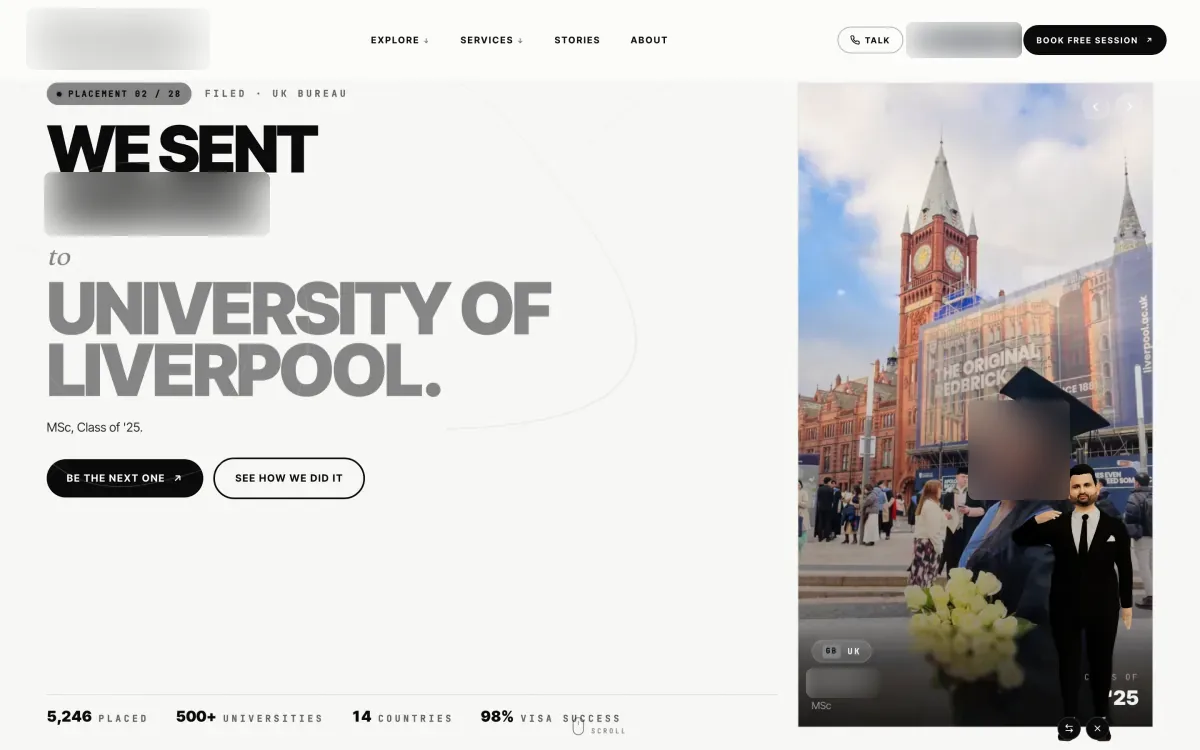Image resolution: width=1200 pixels, height=750 pixels.
Task: Click the We Sent headline
Action: point(182,148)
